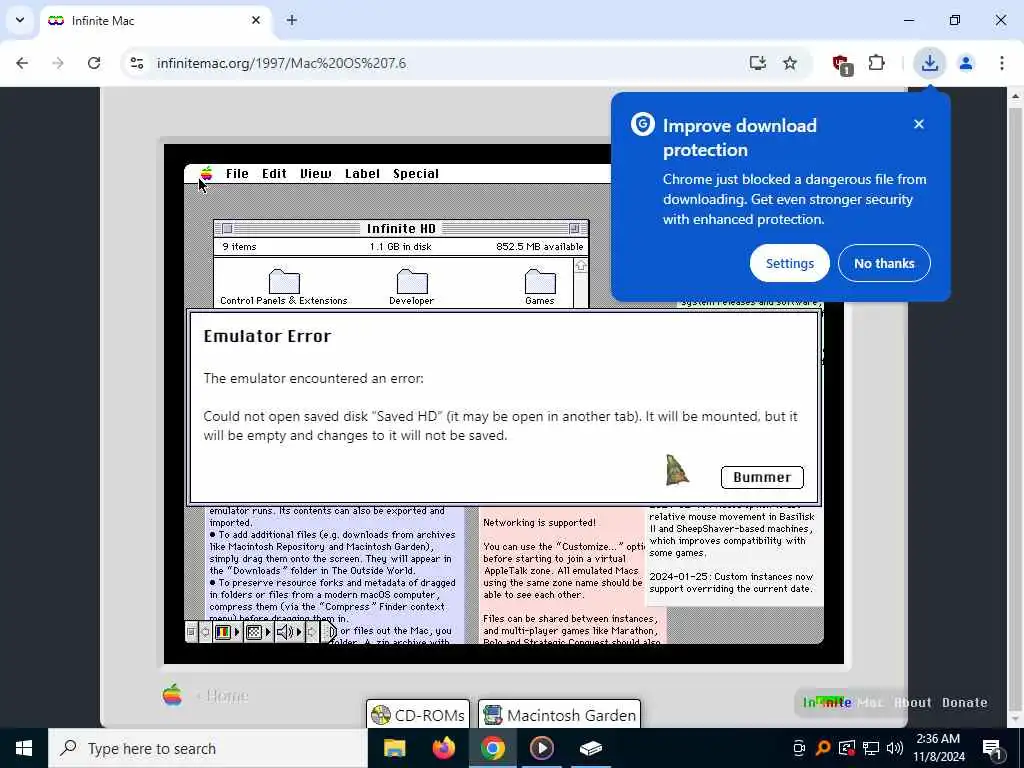
Task: Bookmark this page with star icon
Action: point(790,63)
